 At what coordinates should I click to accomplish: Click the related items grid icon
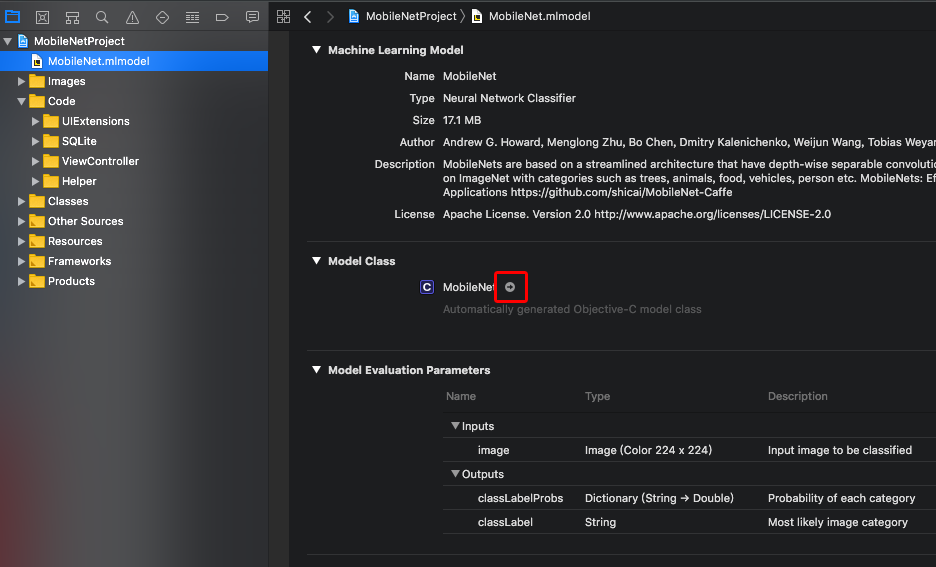pyautogui.click(x=284, y=17)
